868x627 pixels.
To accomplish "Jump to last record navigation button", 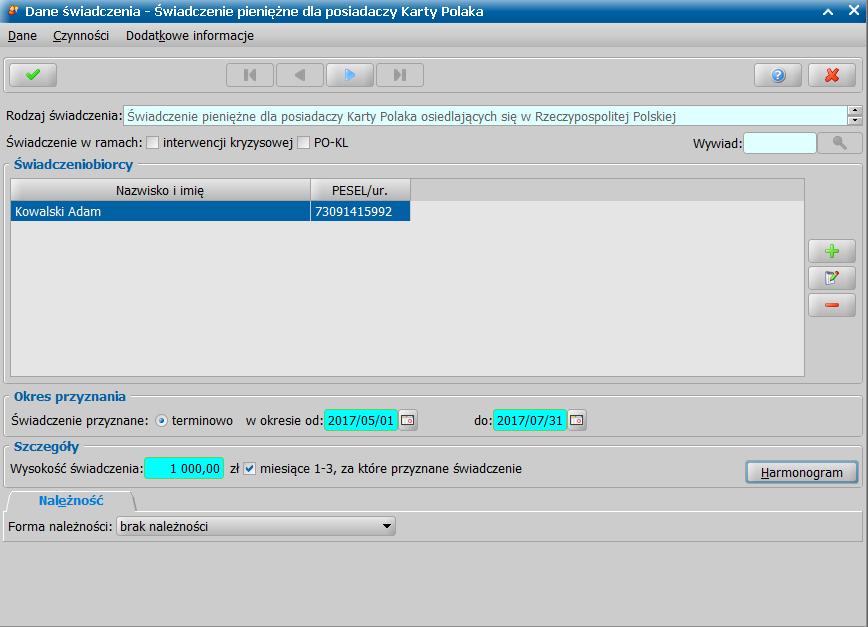I will [x=400, y=75].
